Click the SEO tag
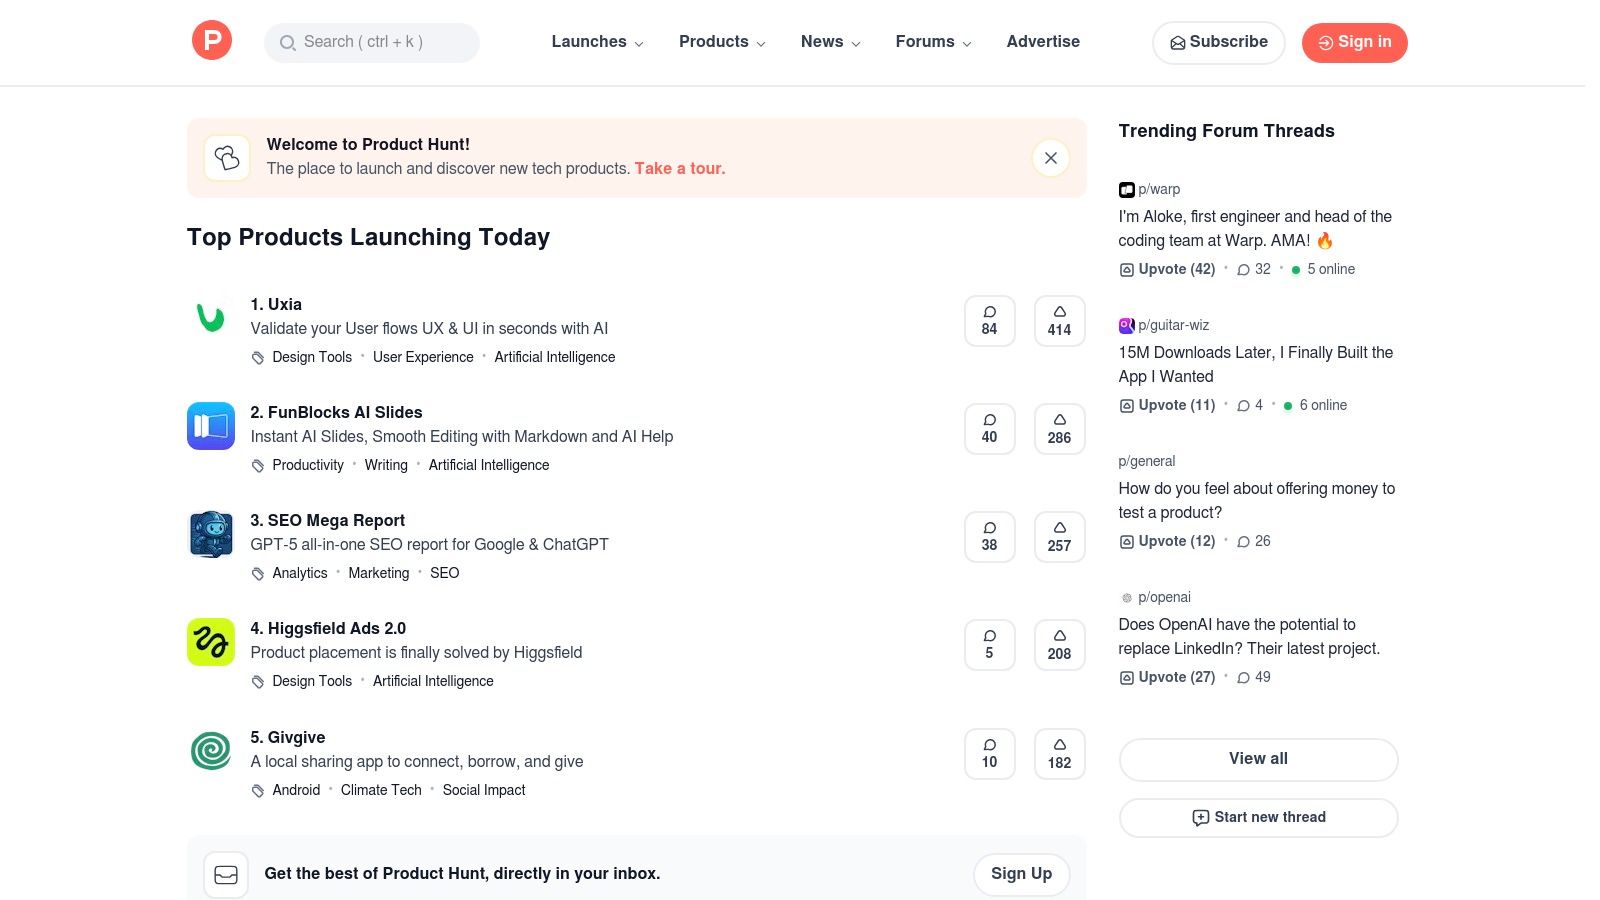1600x900 pixels. click(445, 573)
